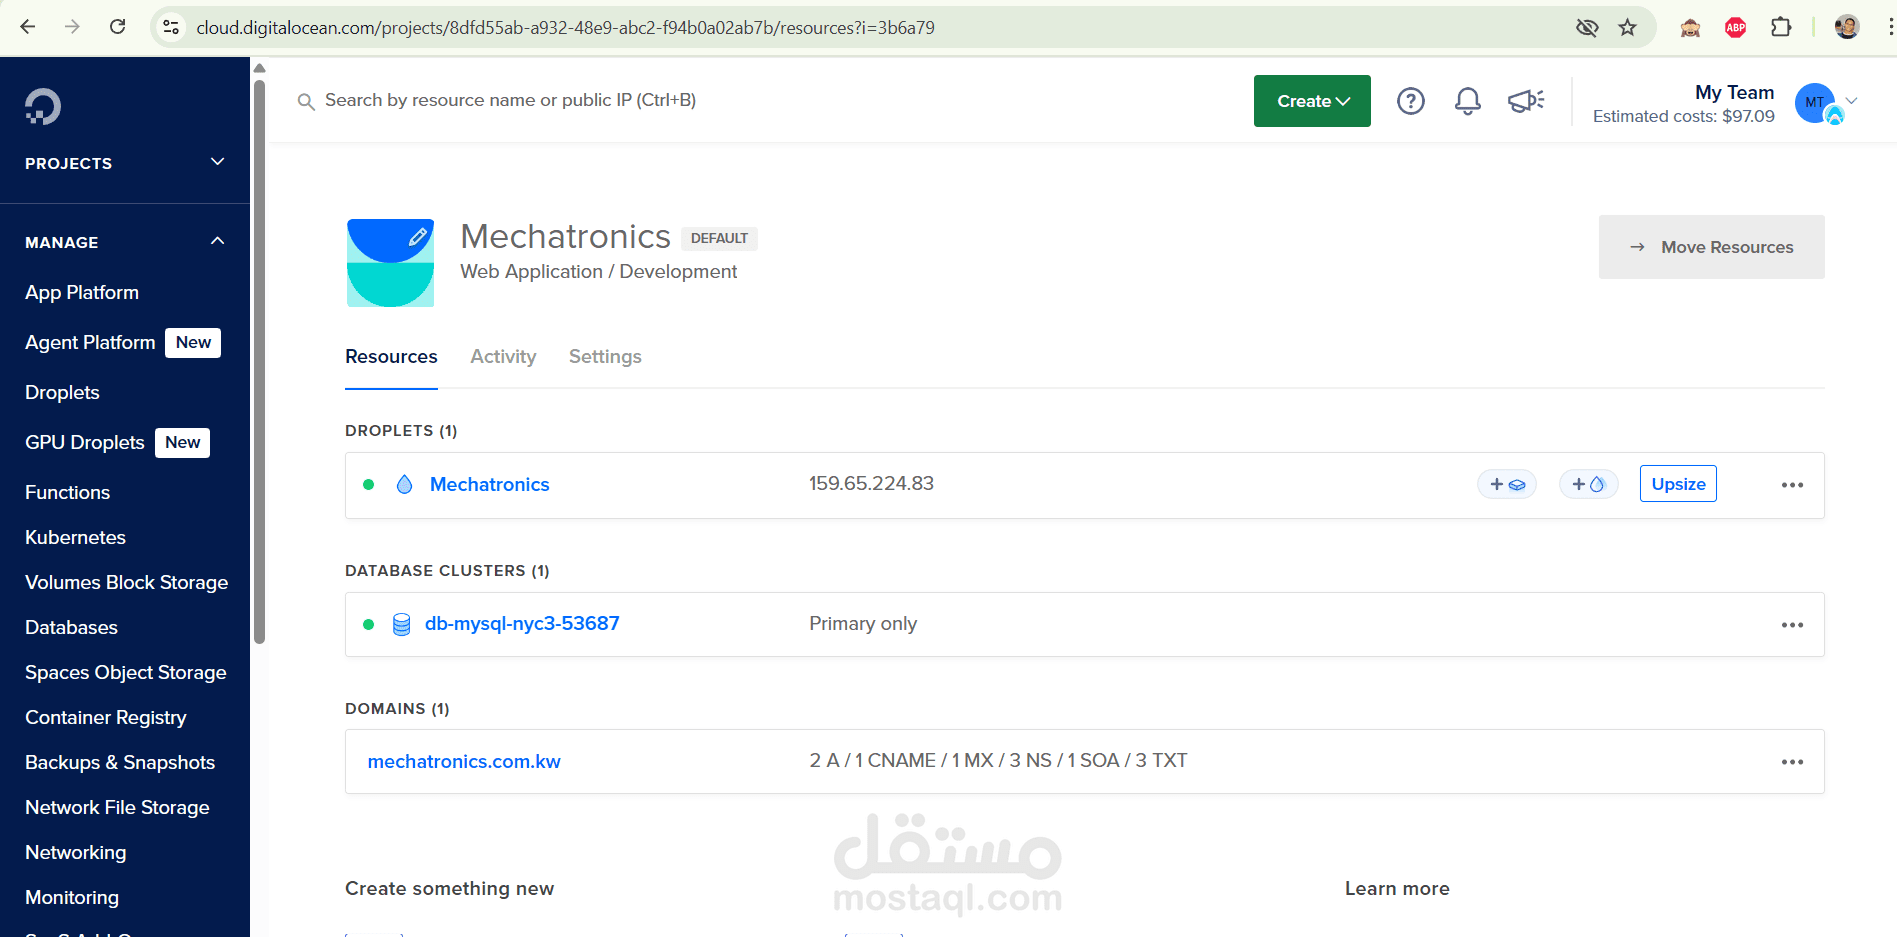
Task: Open Agent Platform in sidebar
Action: [x=90, y=343]
